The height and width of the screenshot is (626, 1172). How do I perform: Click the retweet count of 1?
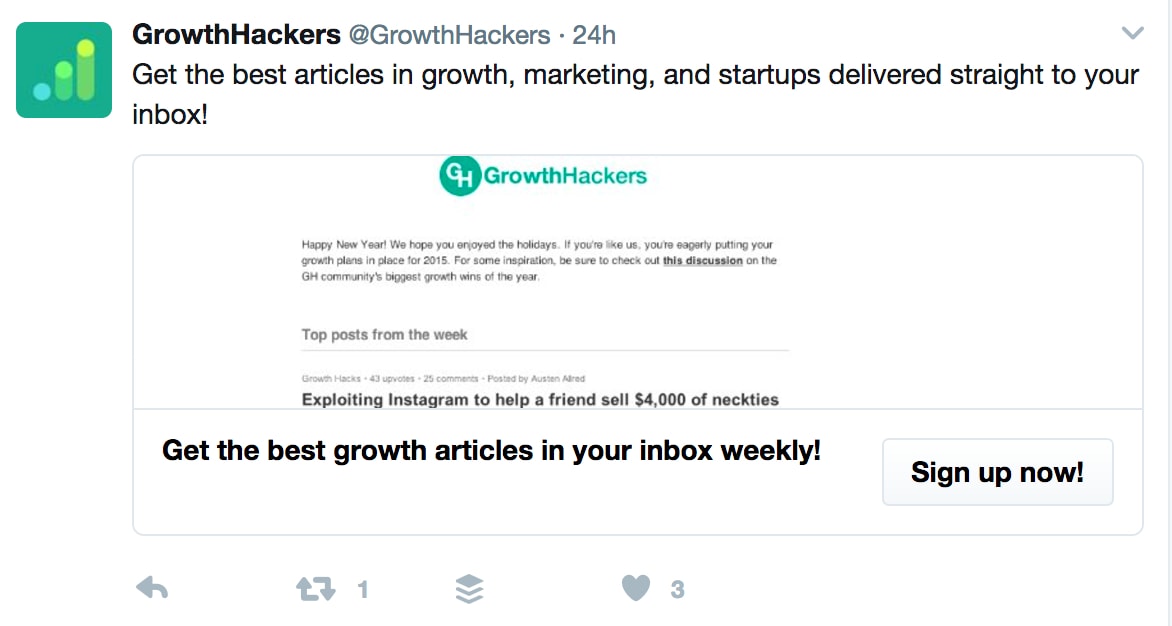363,591
